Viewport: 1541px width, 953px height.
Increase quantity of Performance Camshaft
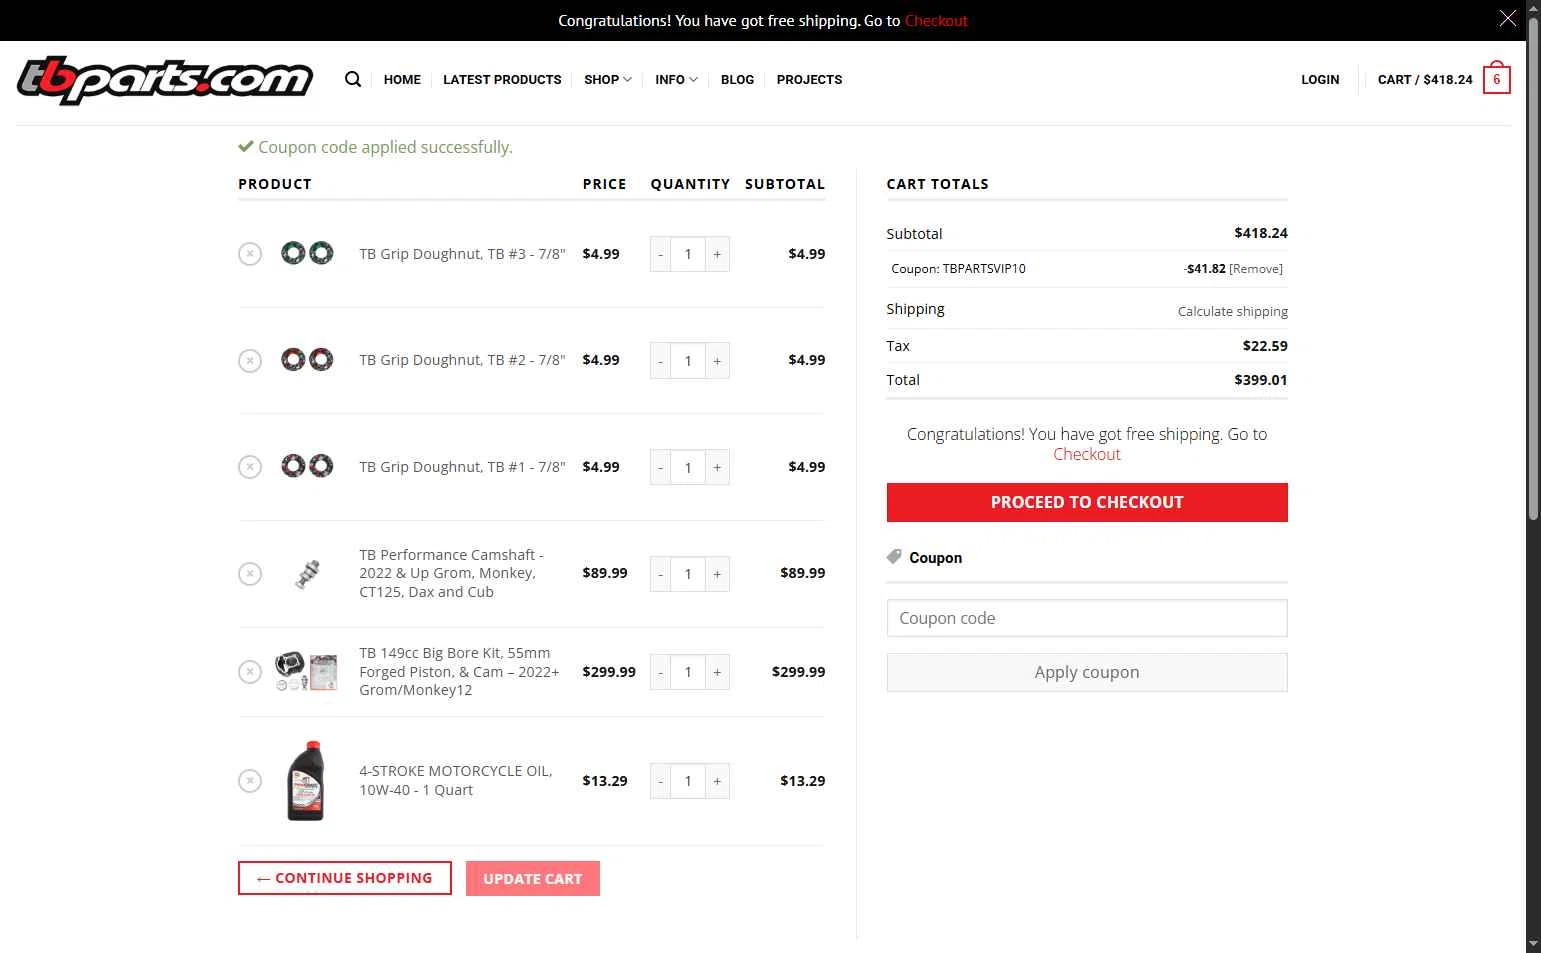point(717,574)
